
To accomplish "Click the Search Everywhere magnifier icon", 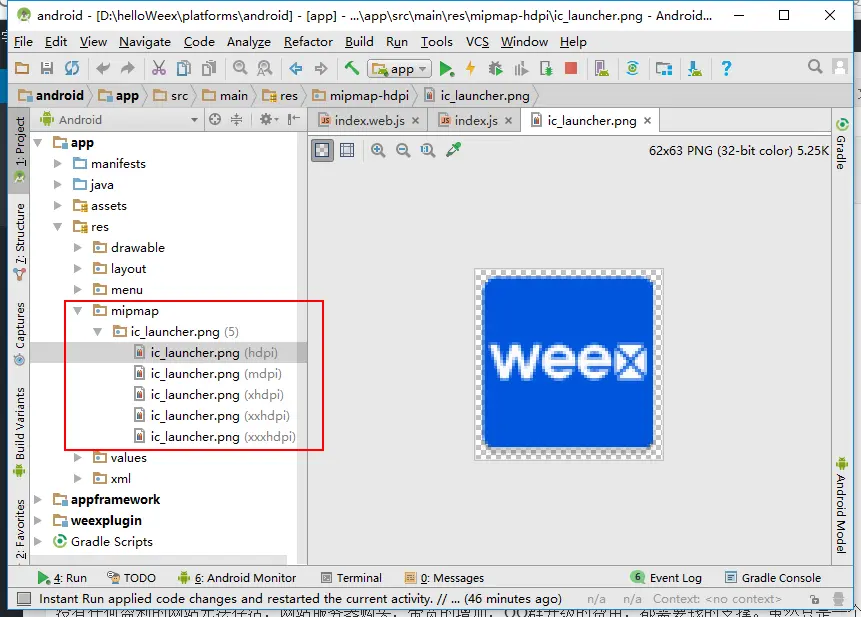I will (x=815, y=67).
